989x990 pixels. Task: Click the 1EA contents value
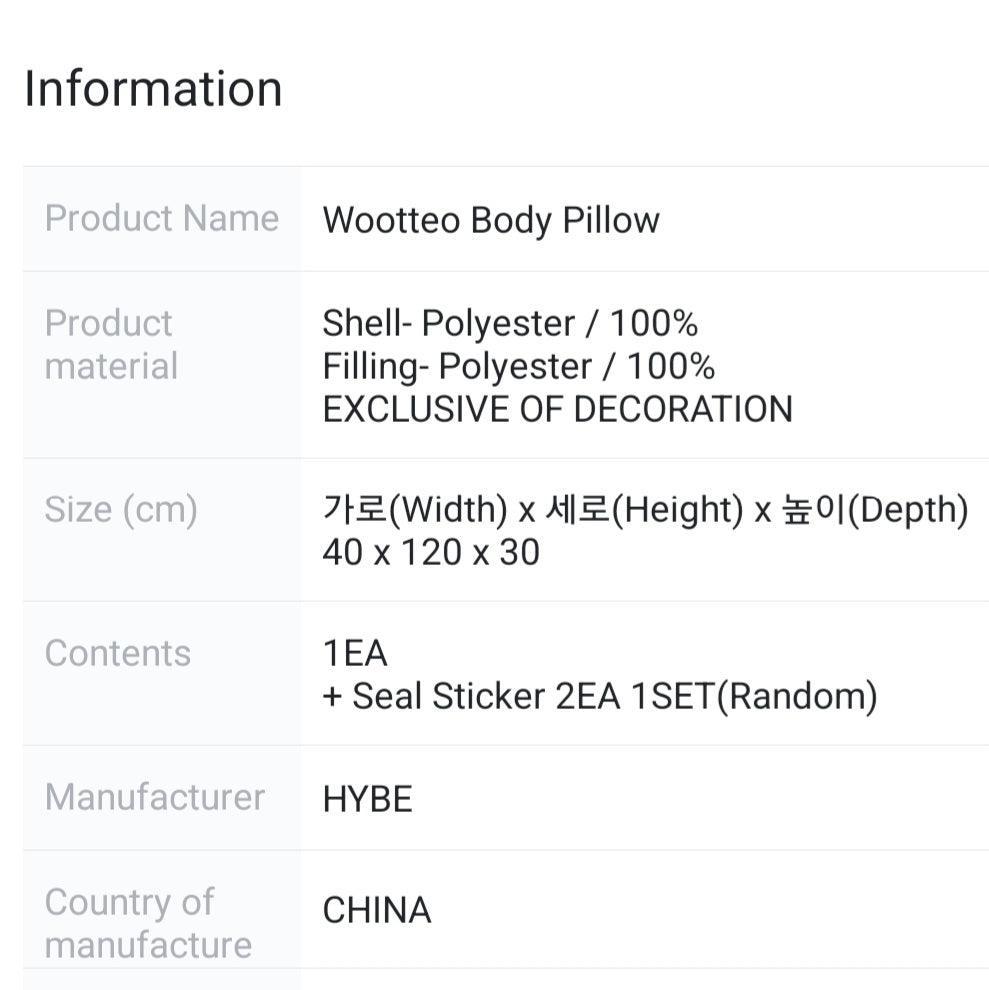tap(355, 654)
